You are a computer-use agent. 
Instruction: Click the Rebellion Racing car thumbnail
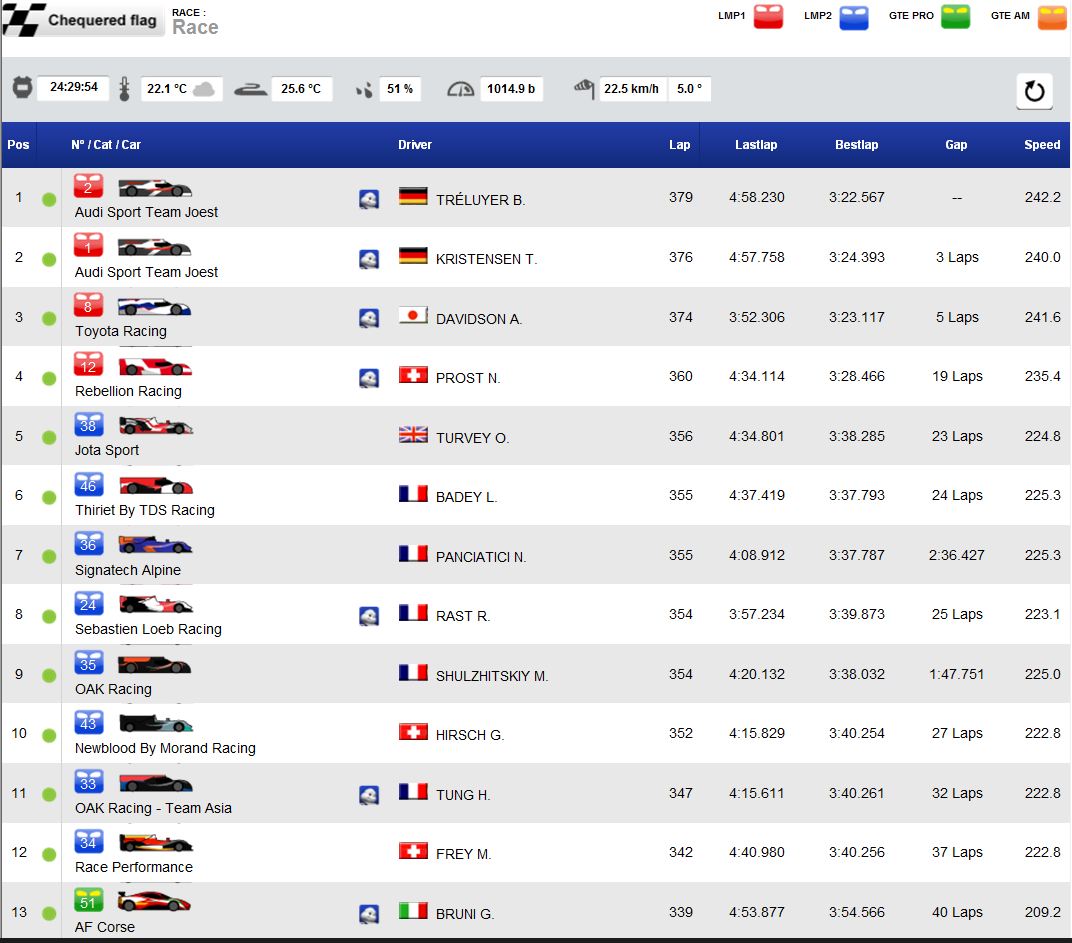click(x=155, y=367)
